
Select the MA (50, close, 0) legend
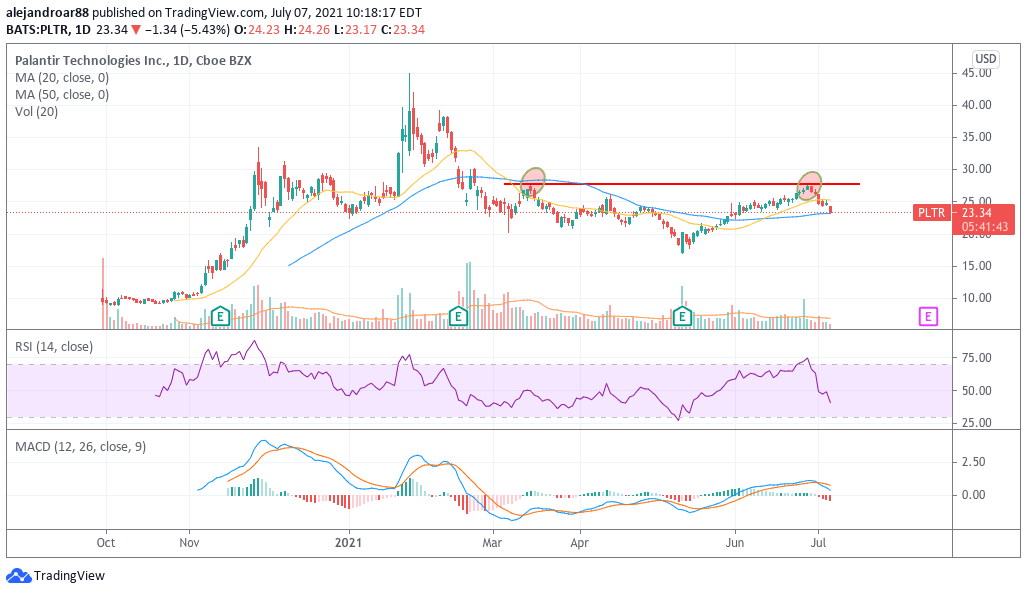coord(62,94)
